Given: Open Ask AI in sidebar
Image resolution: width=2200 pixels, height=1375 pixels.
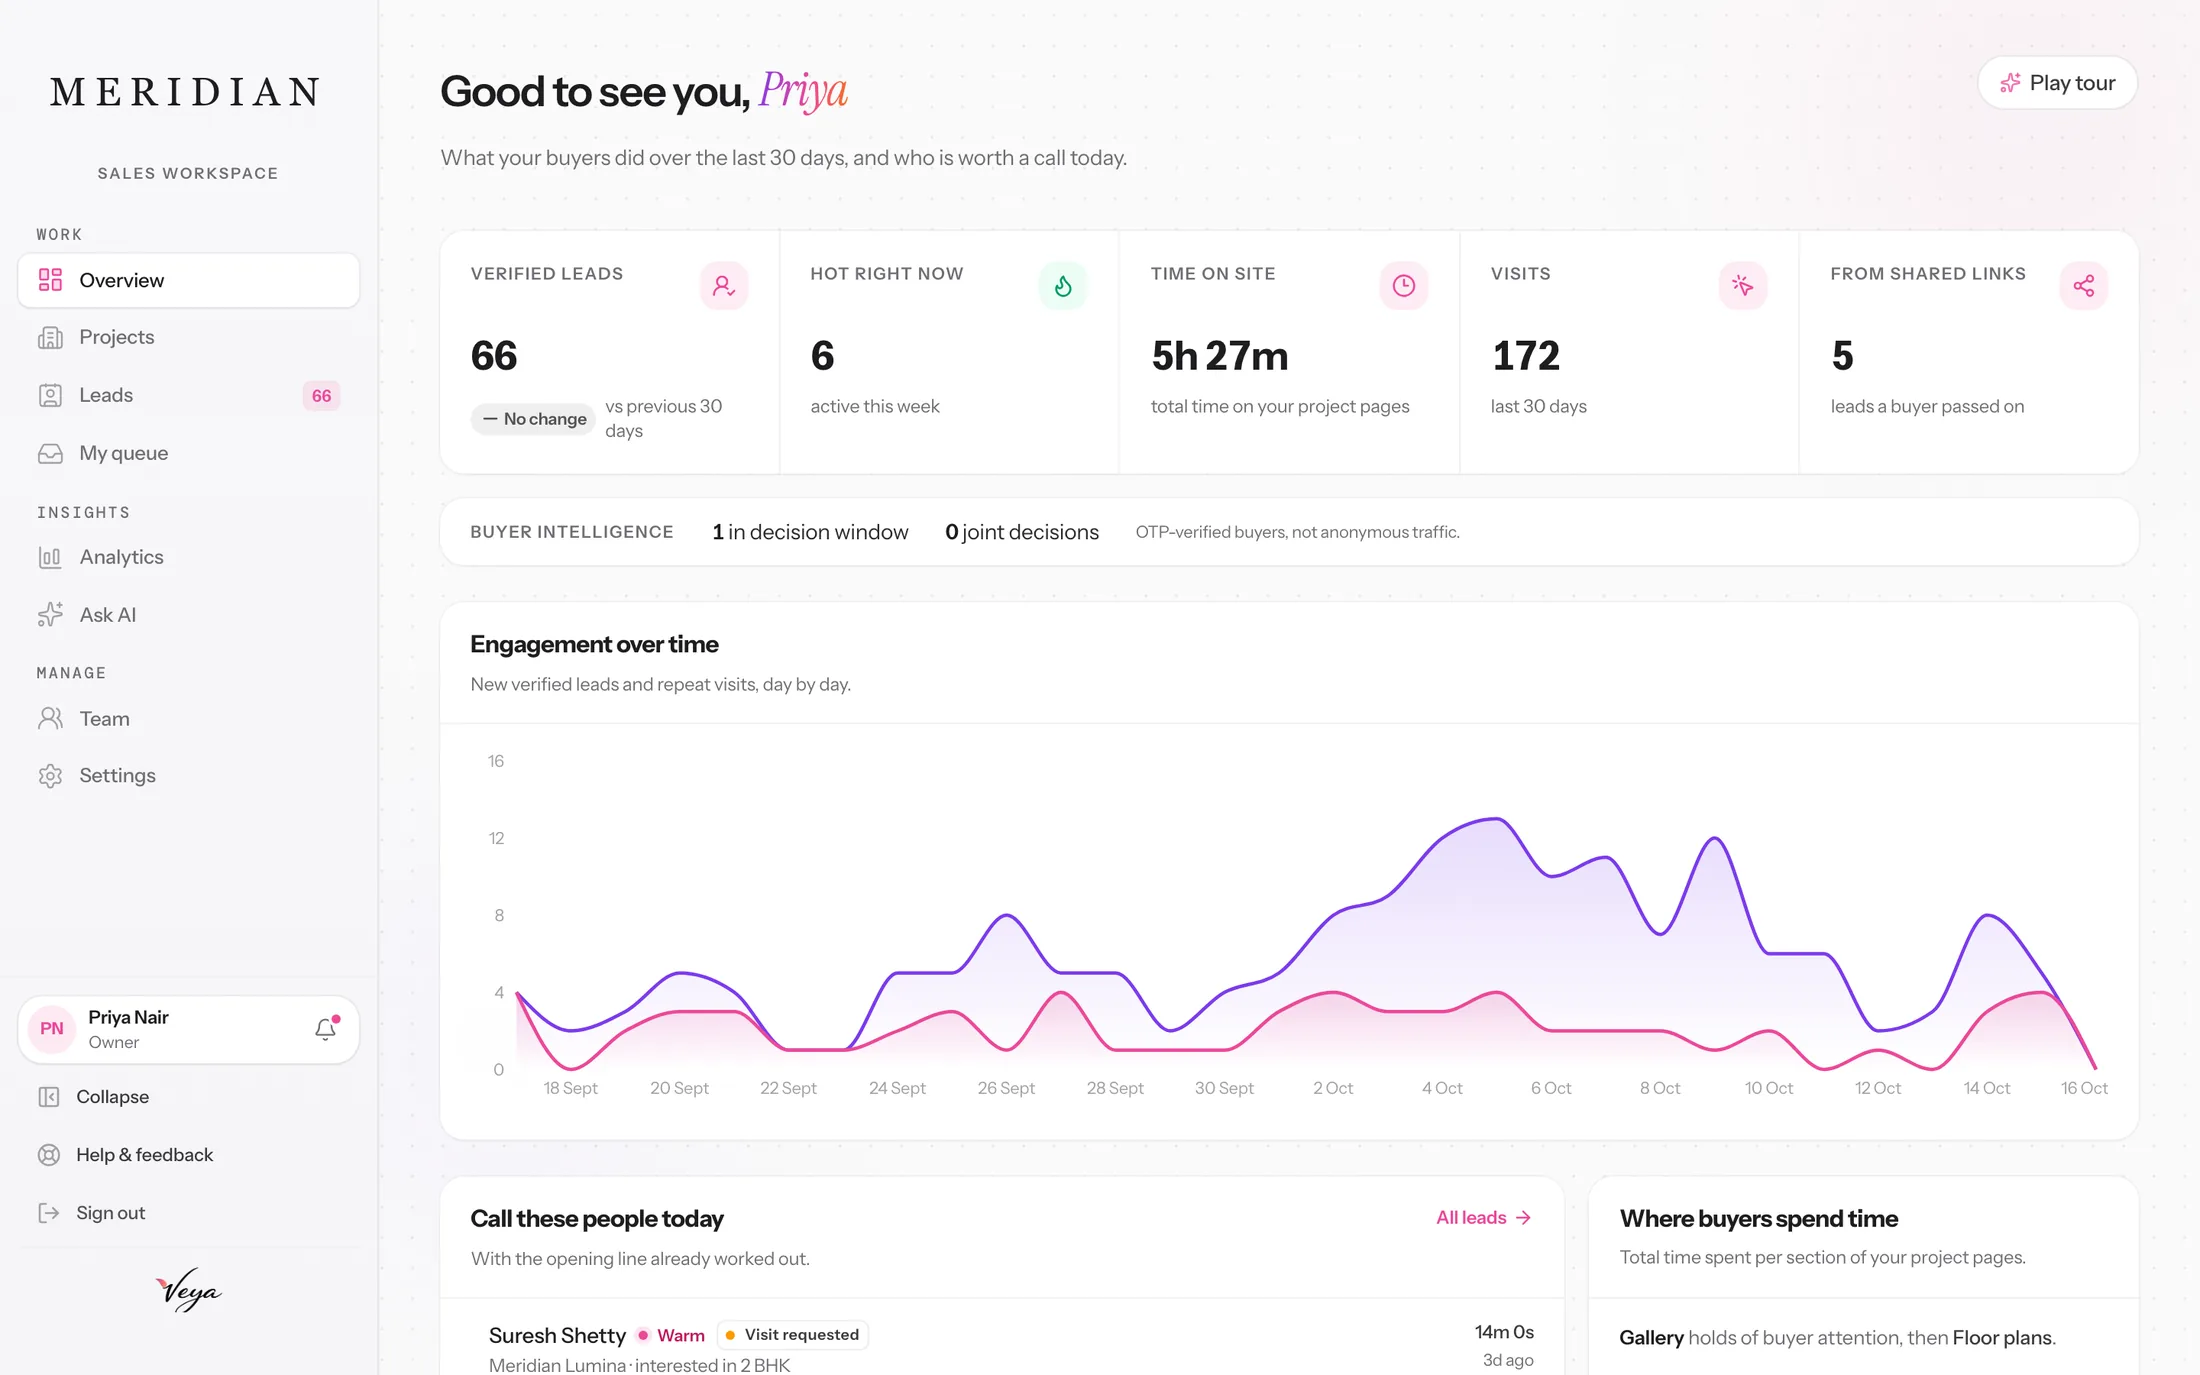Looking at the screenshot, I should point(188,615).
